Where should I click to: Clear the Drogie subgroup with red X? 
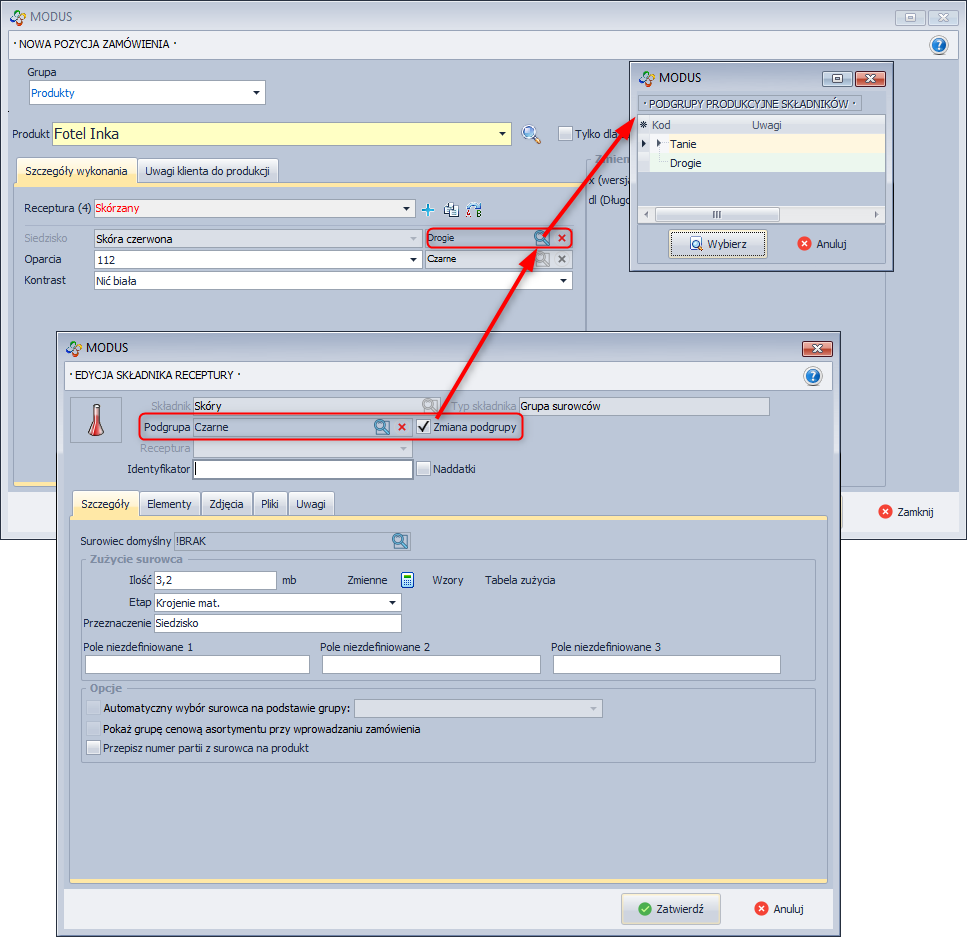tap(562, 238)
